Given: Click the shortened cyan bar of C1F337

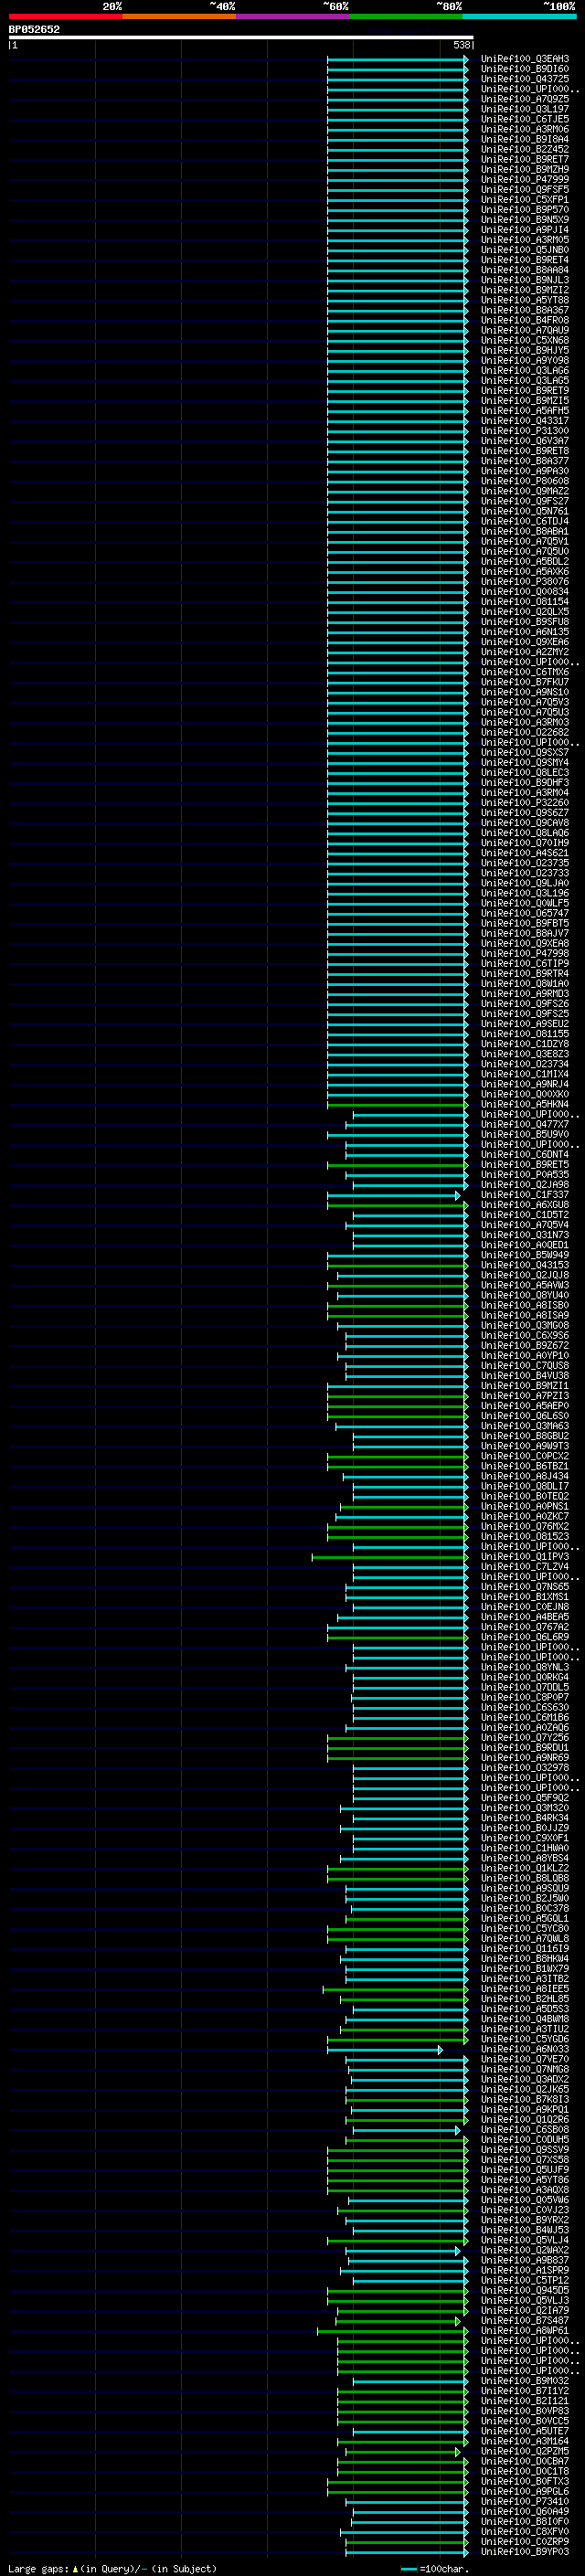Looking at the screenshot, I should [x=393, y=1195].
